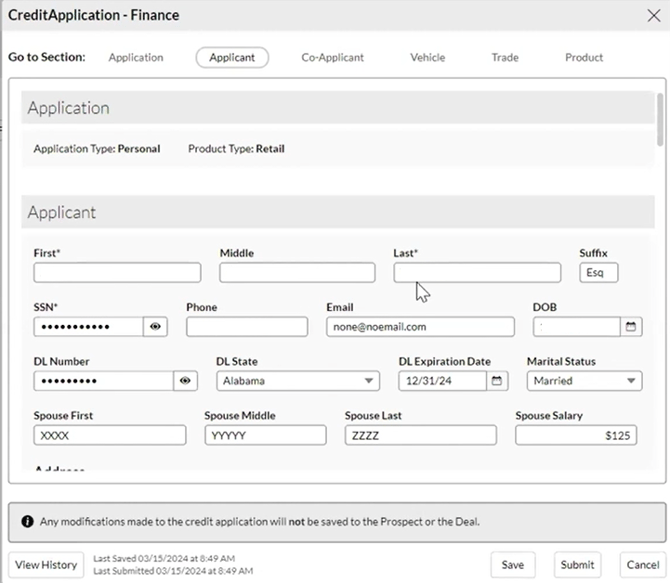Click the form's vertical scrollbar
The height and width of the screenshot is (583, 670).
658,120
